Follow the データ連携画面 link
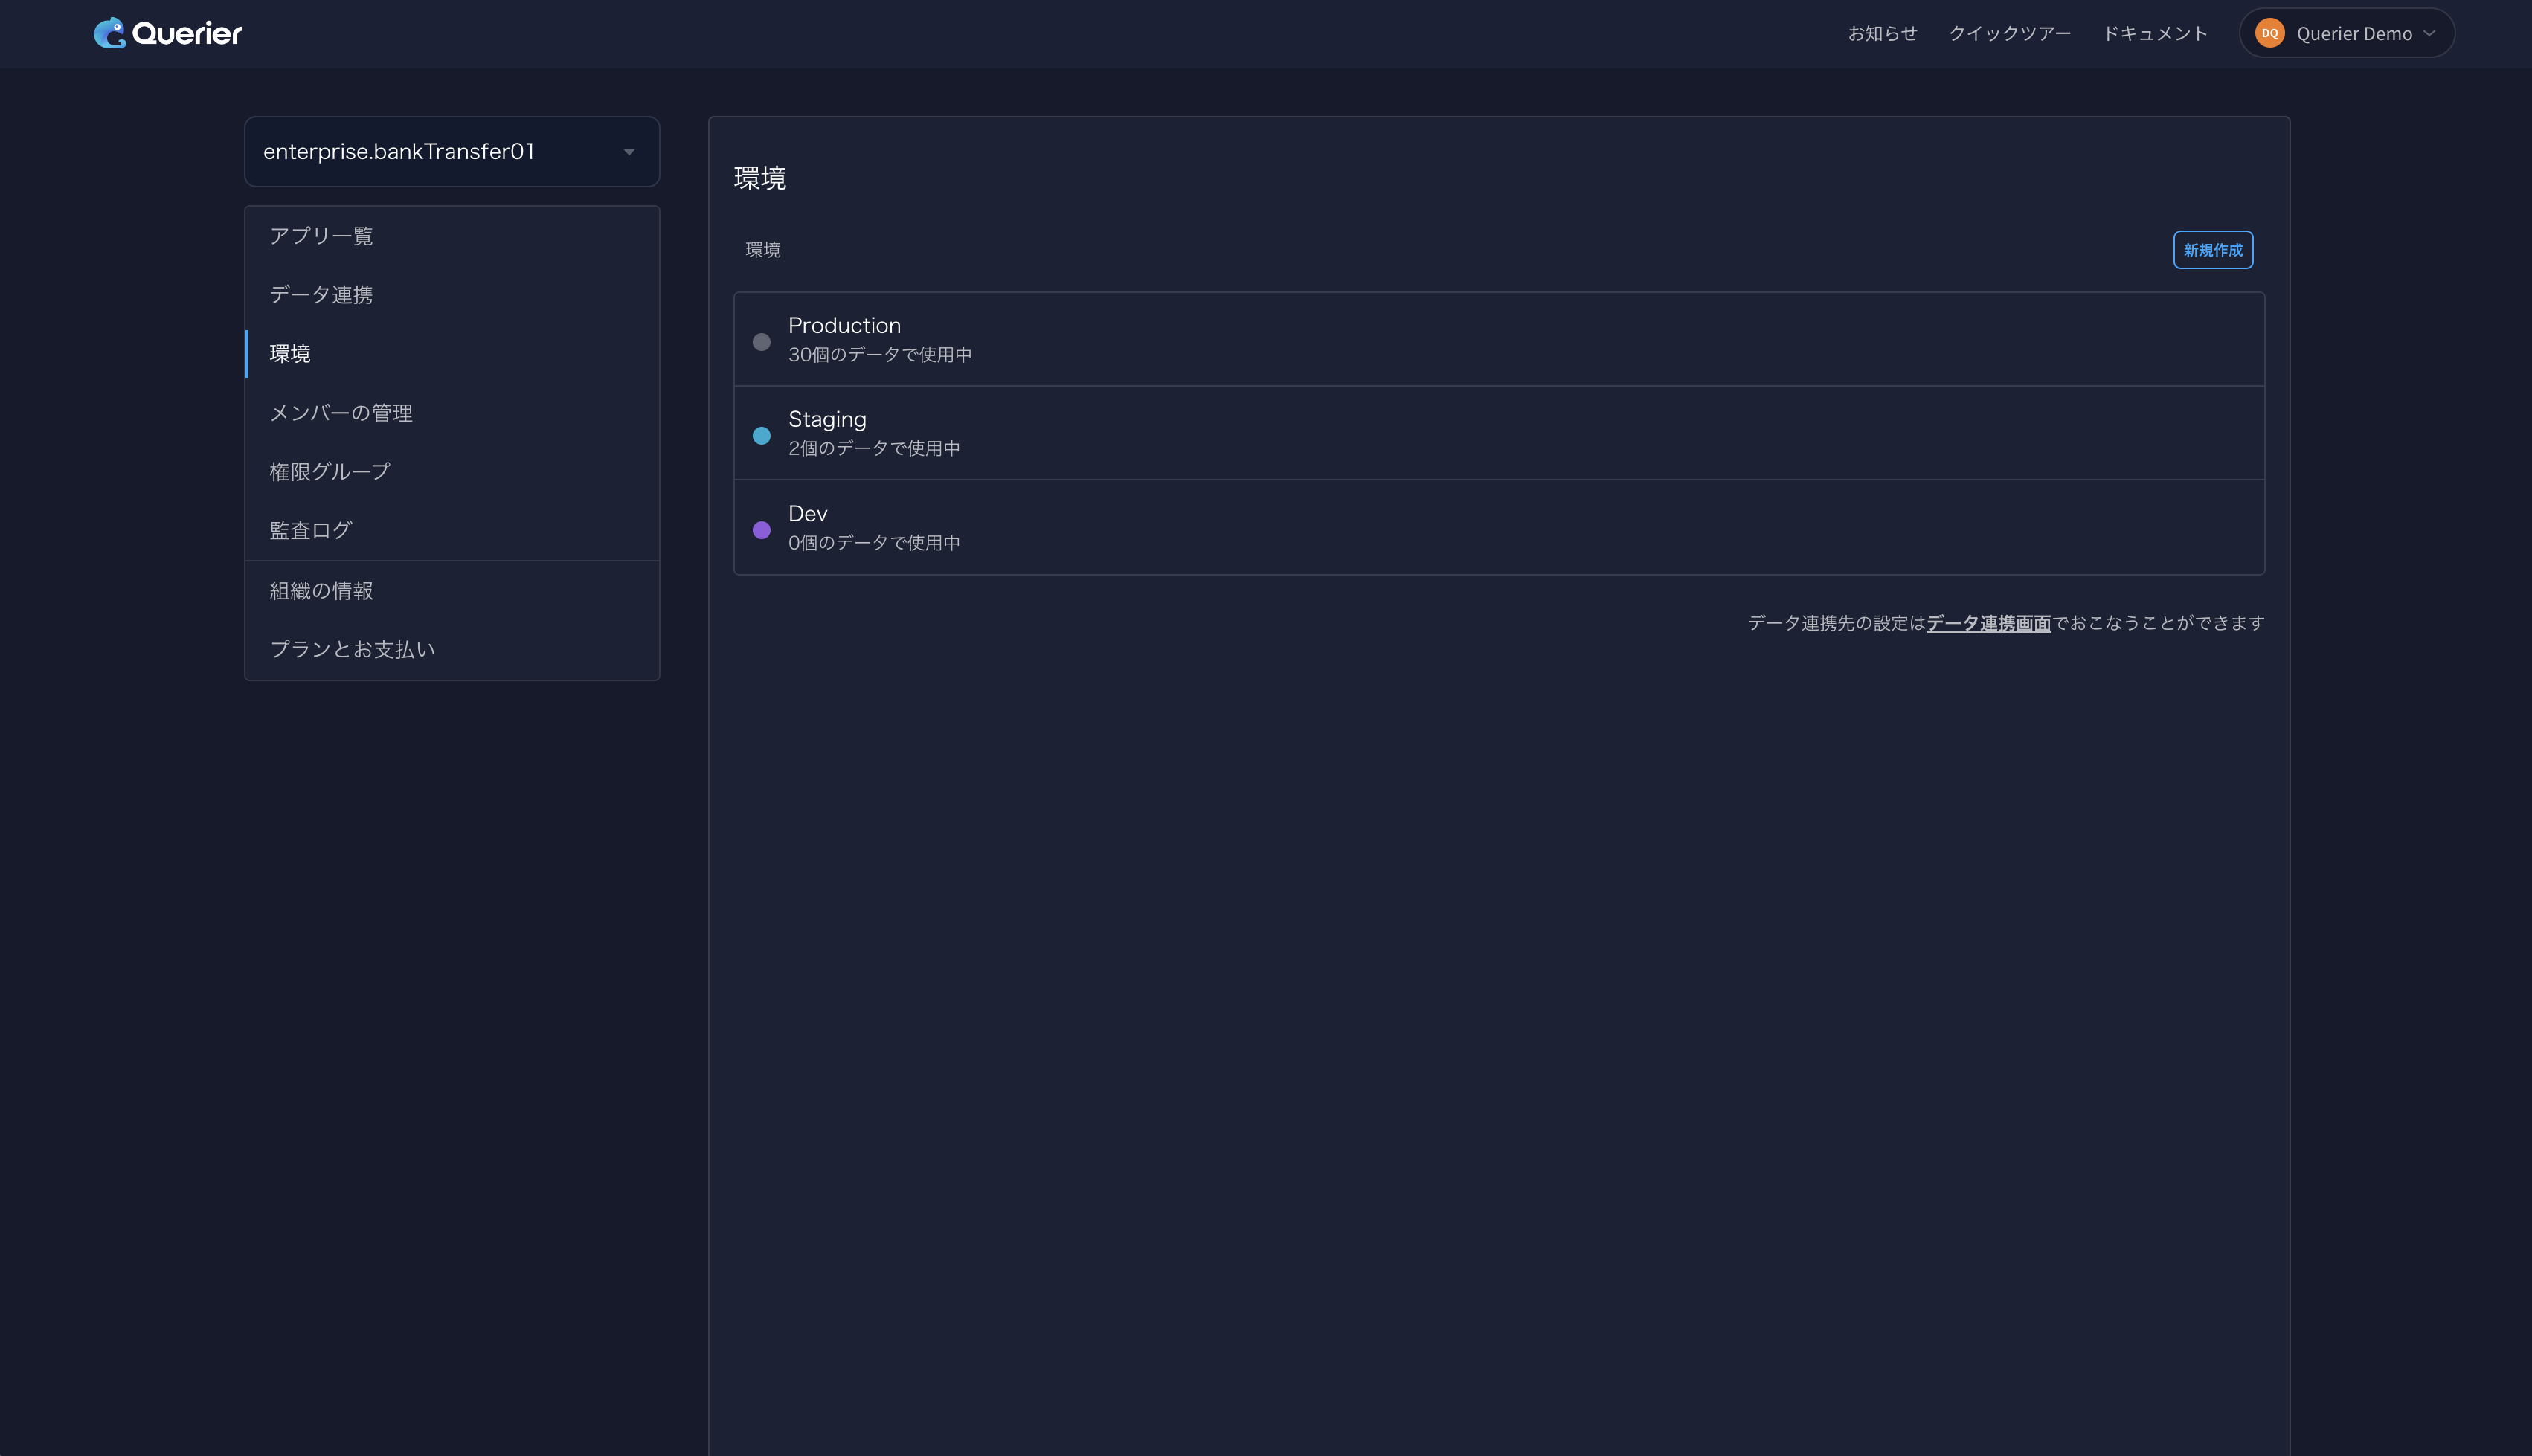2532x1456 pixels. (x=1988, y=623)
